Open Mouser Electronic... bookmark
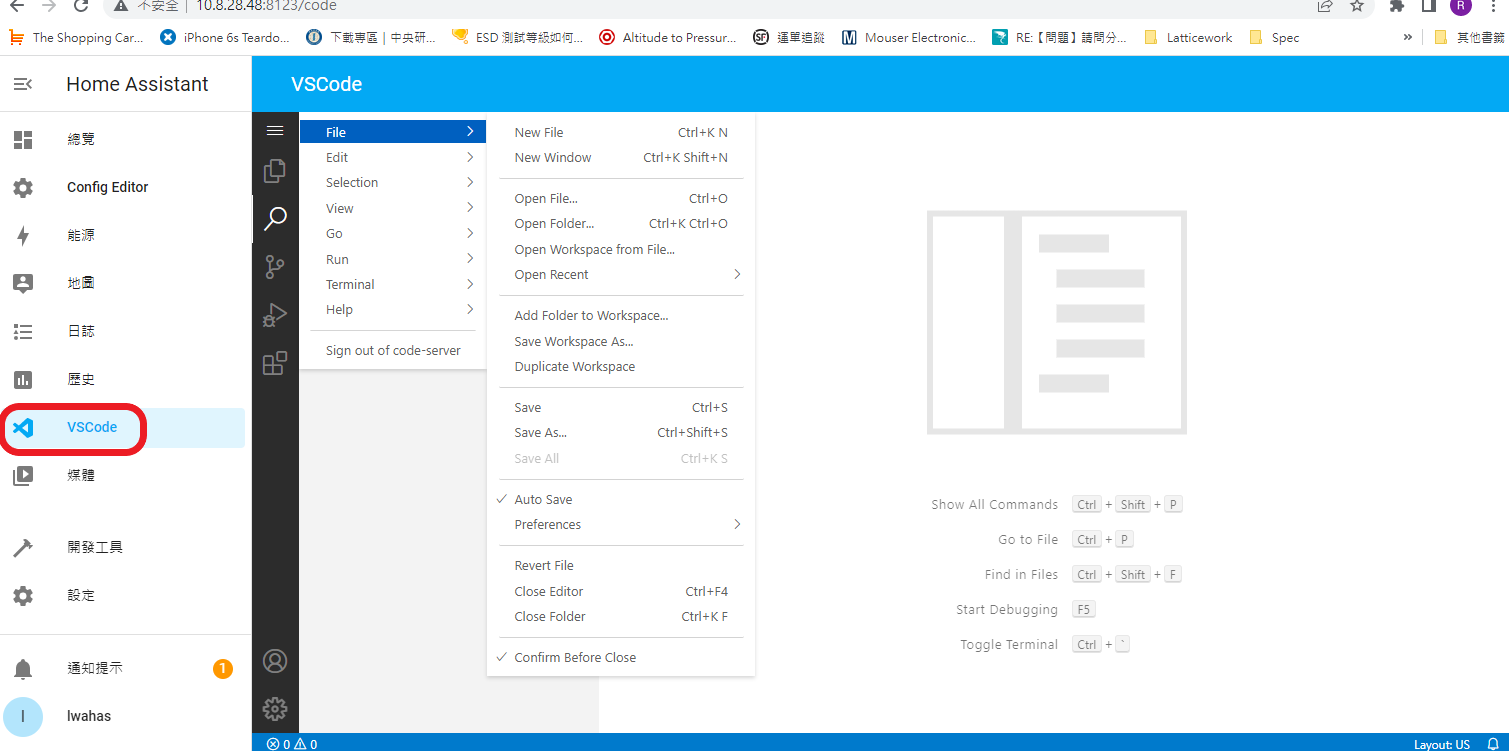 coord(909,37)
